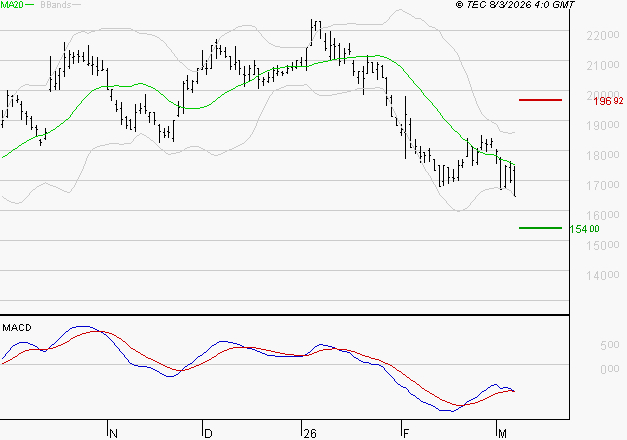Click the 210.00 price axis label
Image resolution: width=627 pixels, height=440 pixels.
pos(603,65)
